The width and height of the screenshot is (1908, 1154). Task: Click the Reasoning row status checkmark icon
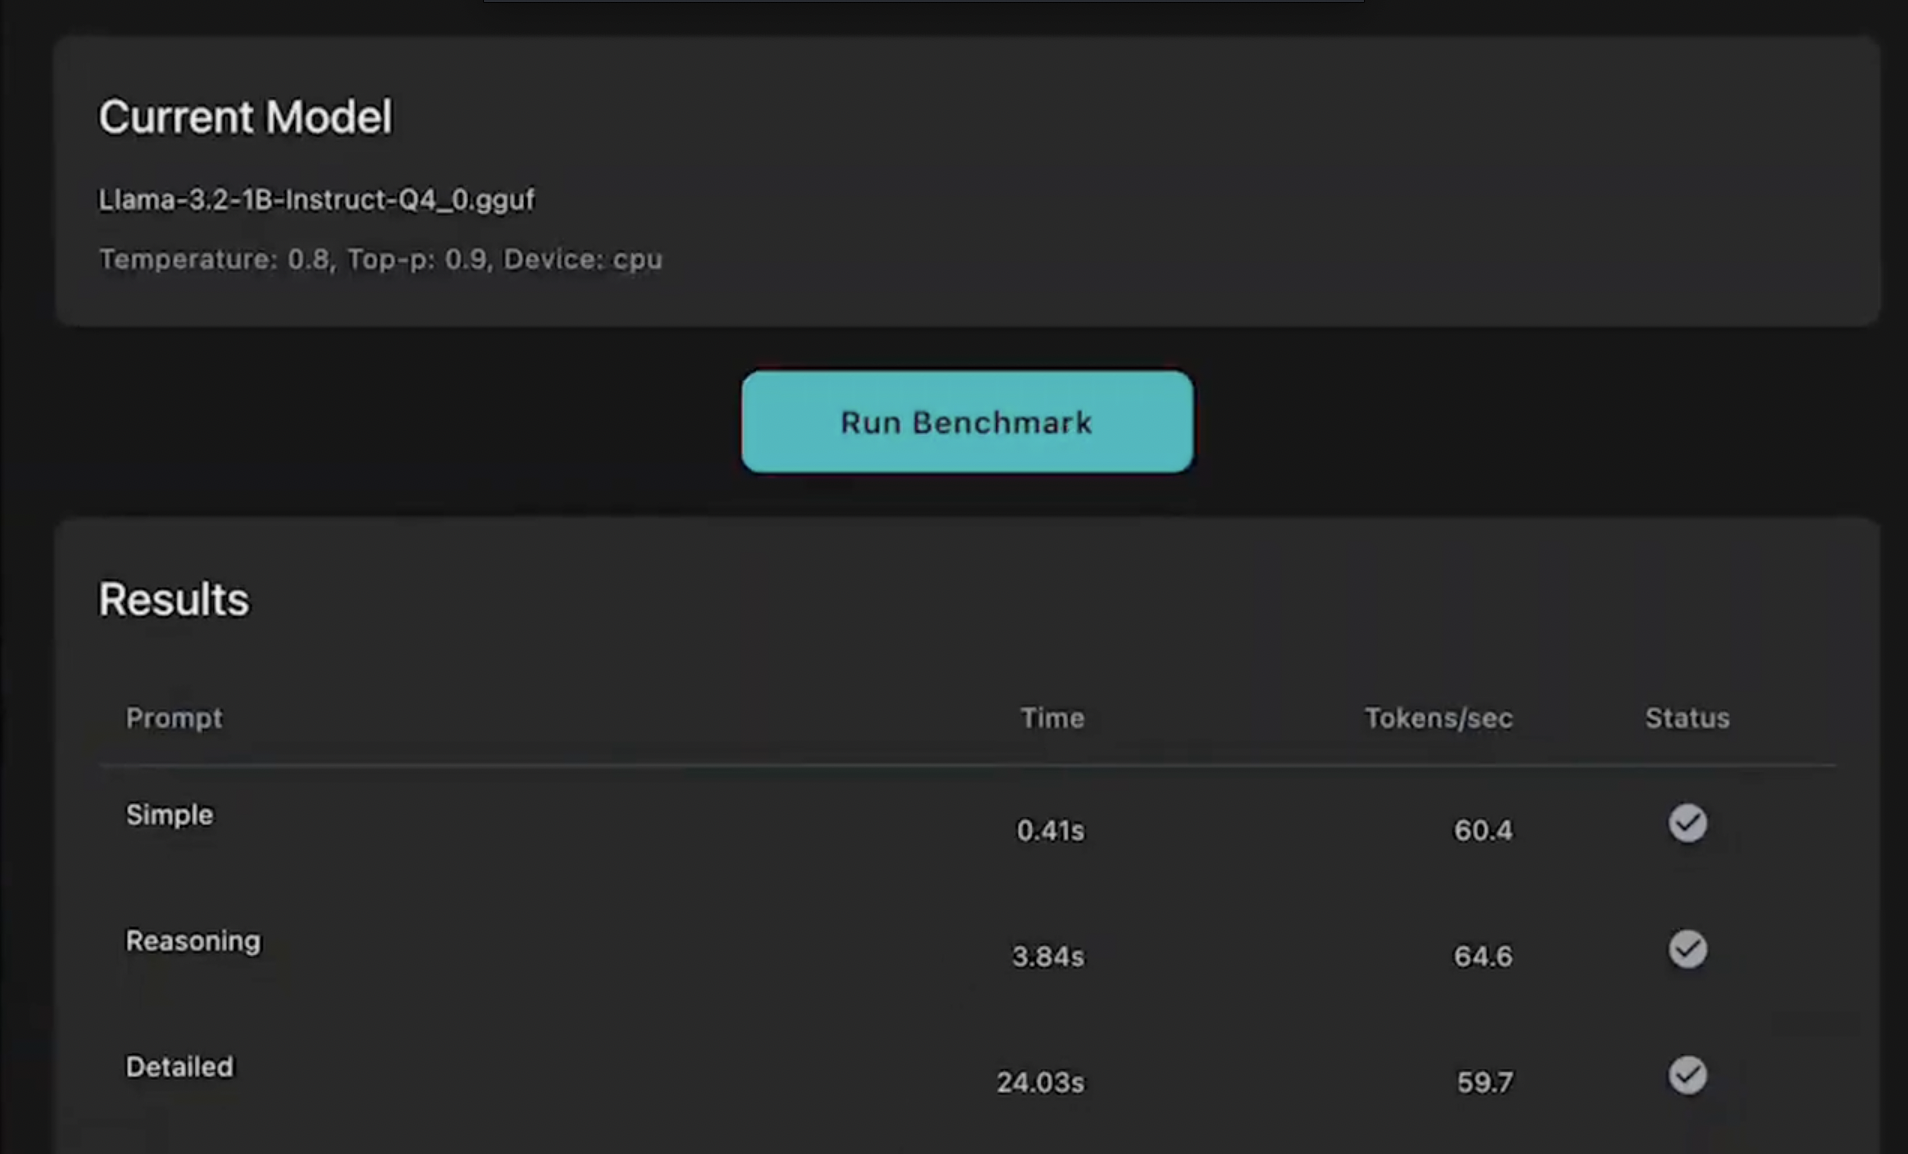pyautogui.click(x=1687, y=949)
